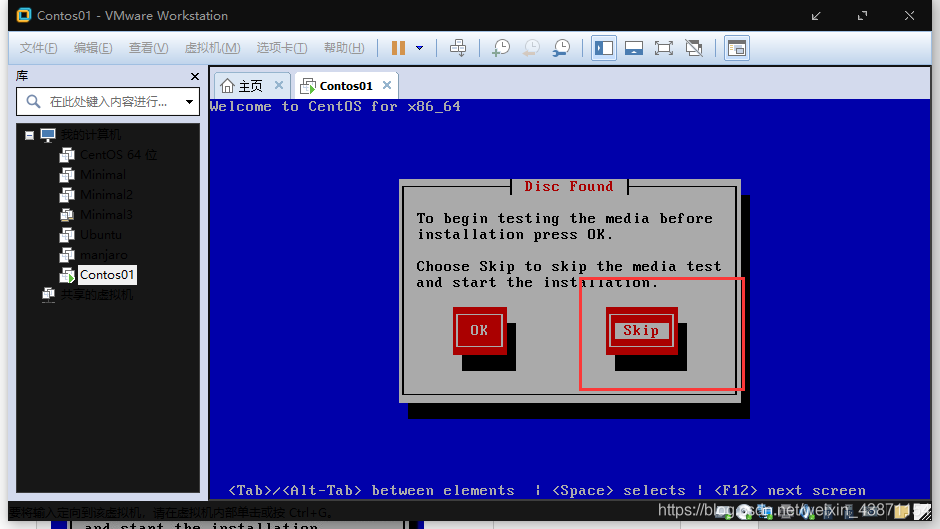Close the 库 library panel
Viewport: 940px width, 529px height.
tap(194, 76)
